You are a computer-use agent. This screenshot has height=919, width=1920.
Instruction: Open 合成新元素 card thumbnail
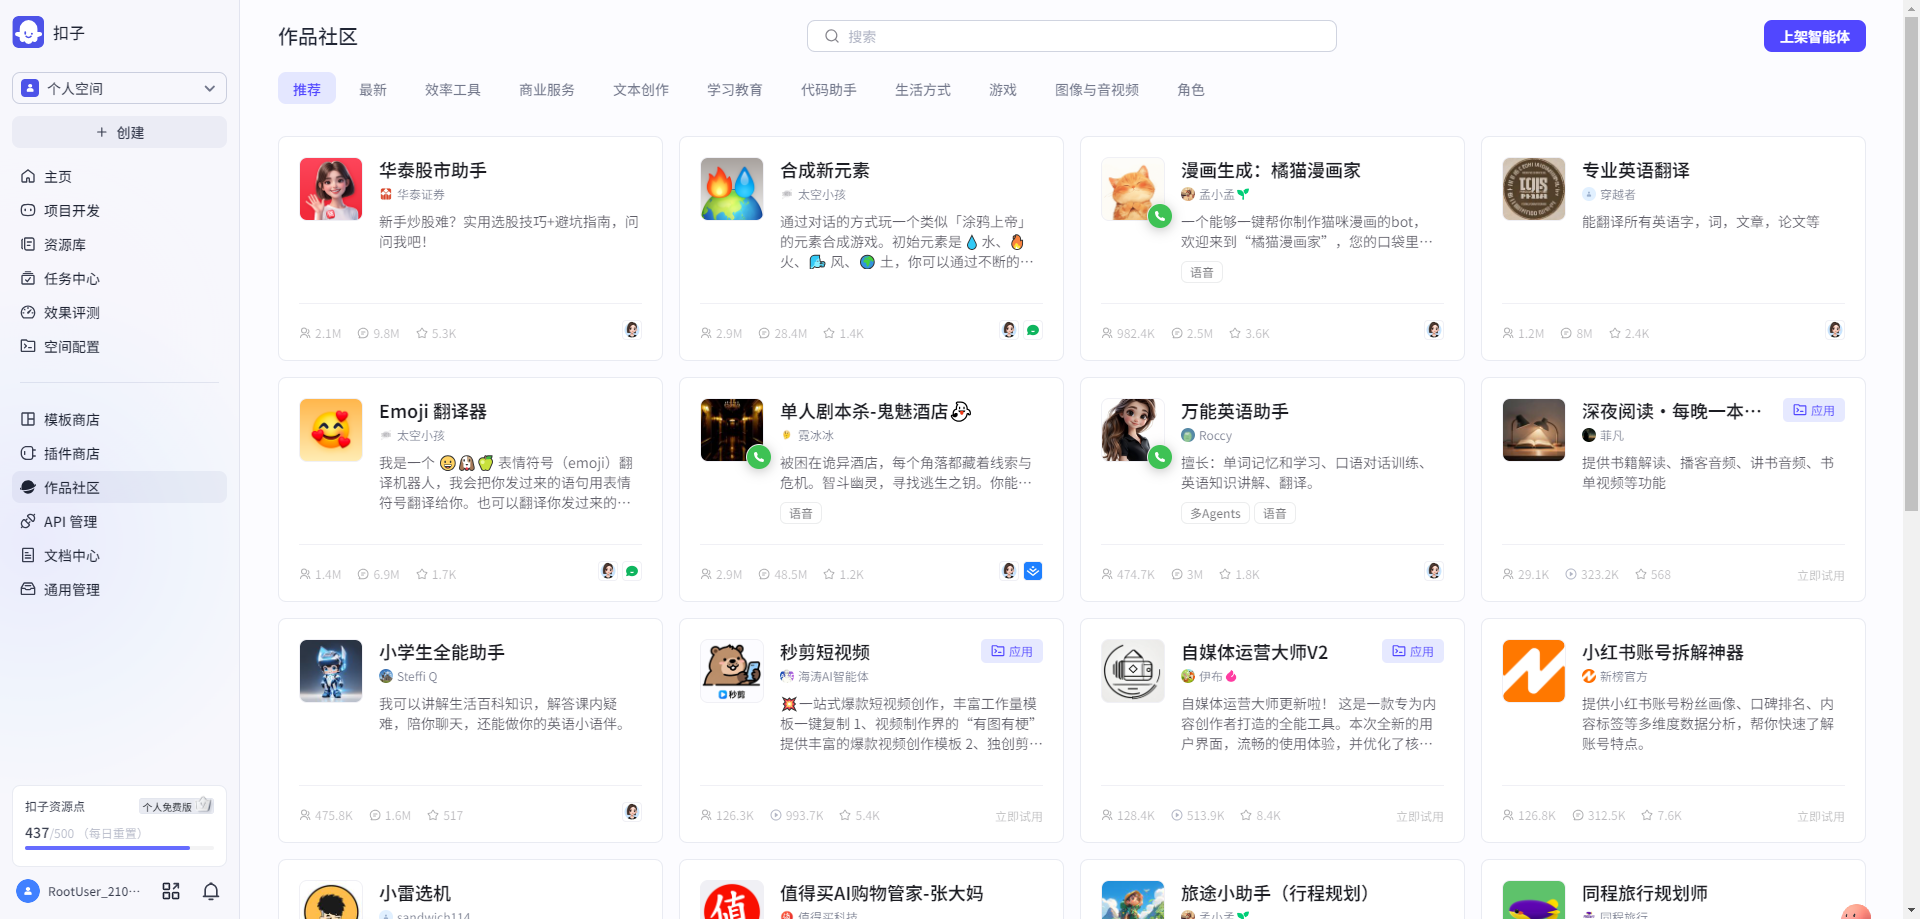[x=732, y=189]
